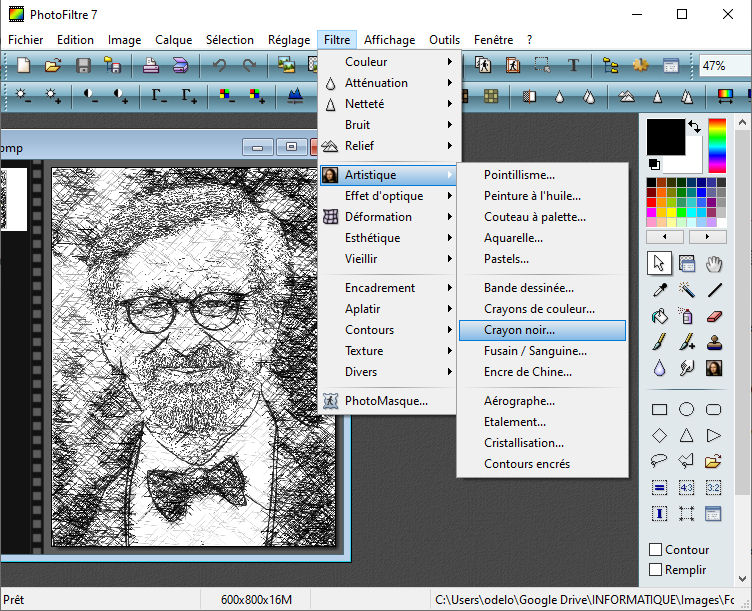Viewport: 752px width, 611px height.
Task: Choose Encre de Chine... filter
Action: (542, 372)
